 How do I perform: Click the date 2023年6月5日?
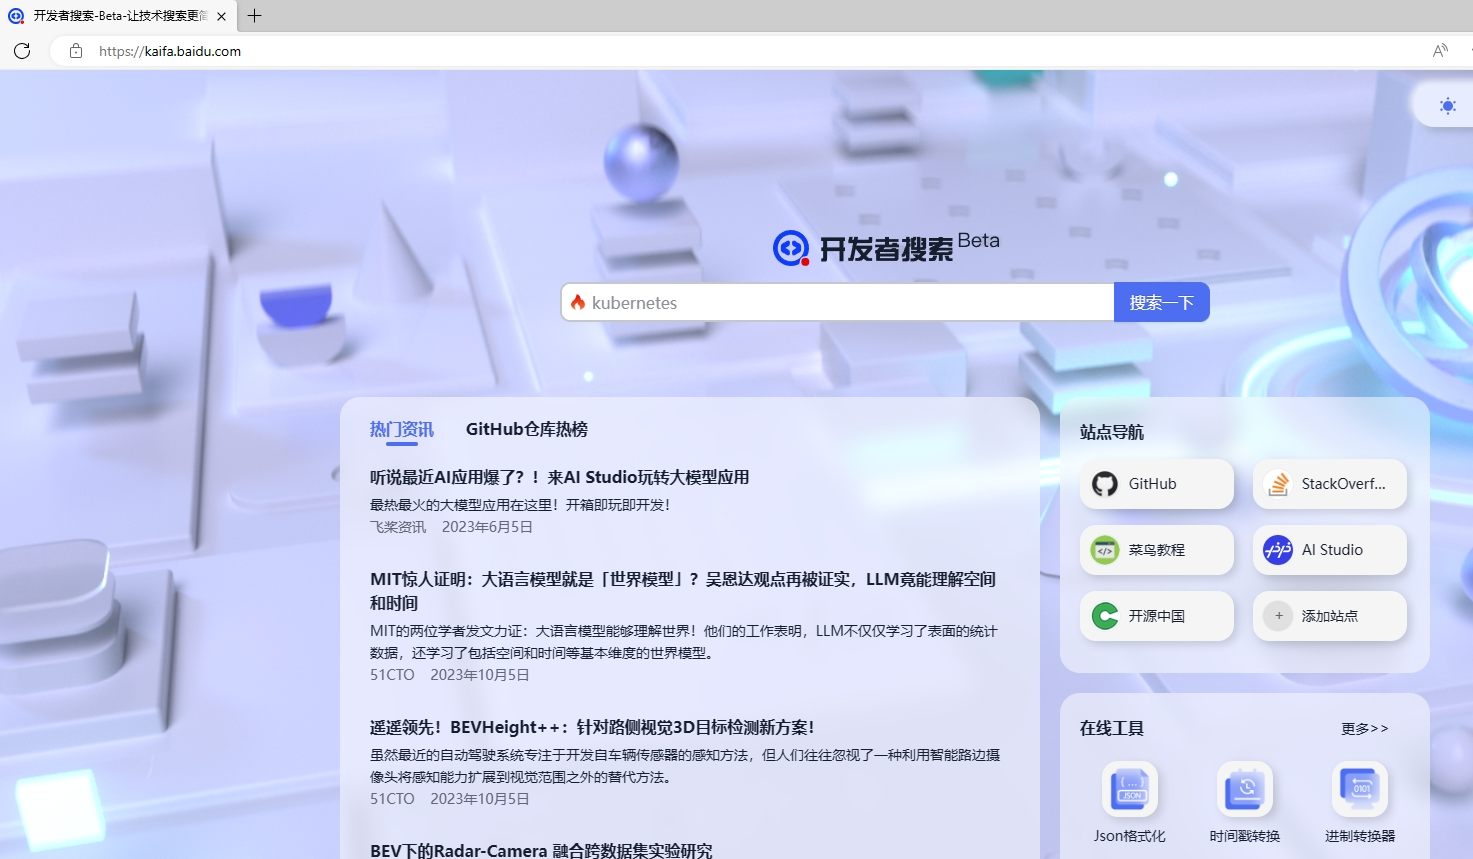point(487,527)
